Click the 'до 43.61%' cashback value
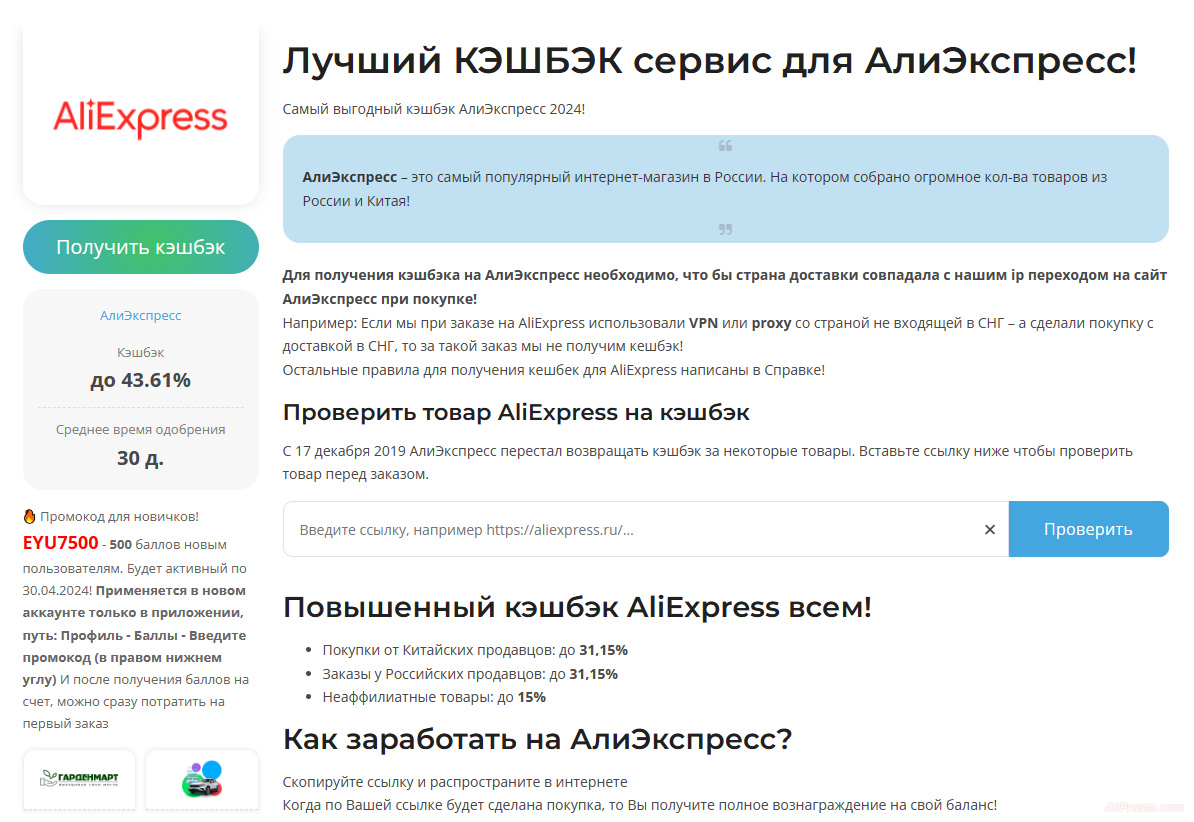Image resolution: width=1194 pixels, height=822 pixels. tap(140, 380)
